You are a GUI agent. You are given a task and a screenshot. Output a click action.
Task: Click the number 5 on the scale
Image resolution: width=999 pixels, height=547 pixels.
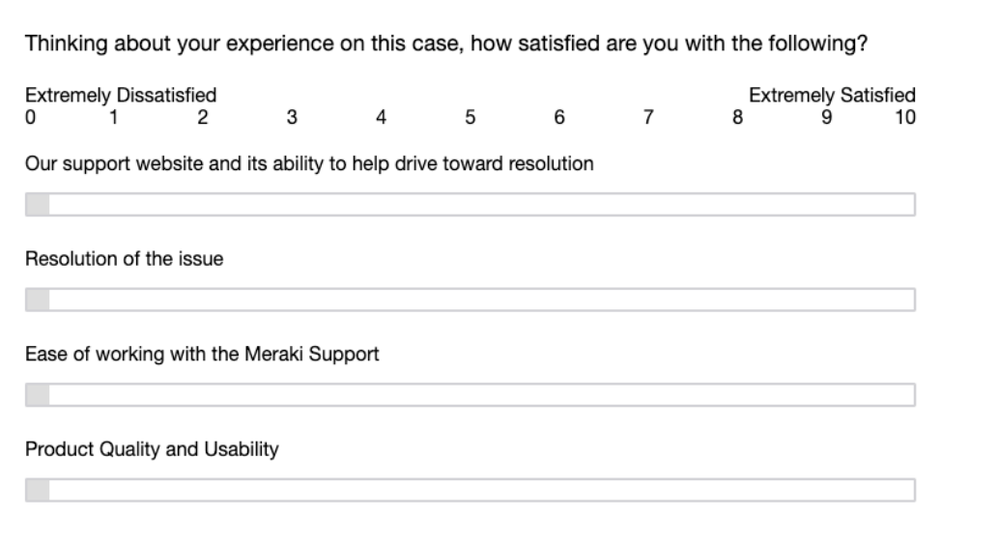(x=470, y=118)
